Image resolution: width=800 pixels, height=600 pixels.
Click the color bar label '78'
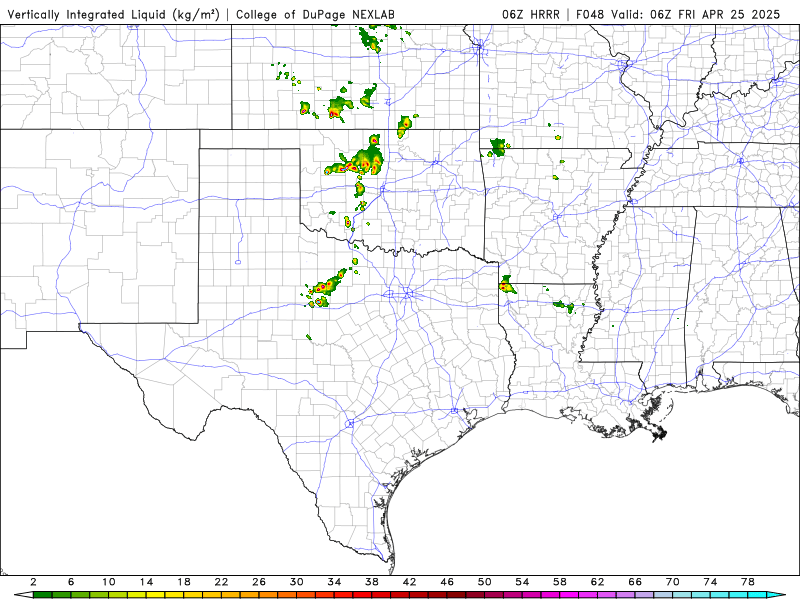click(748, 582)
